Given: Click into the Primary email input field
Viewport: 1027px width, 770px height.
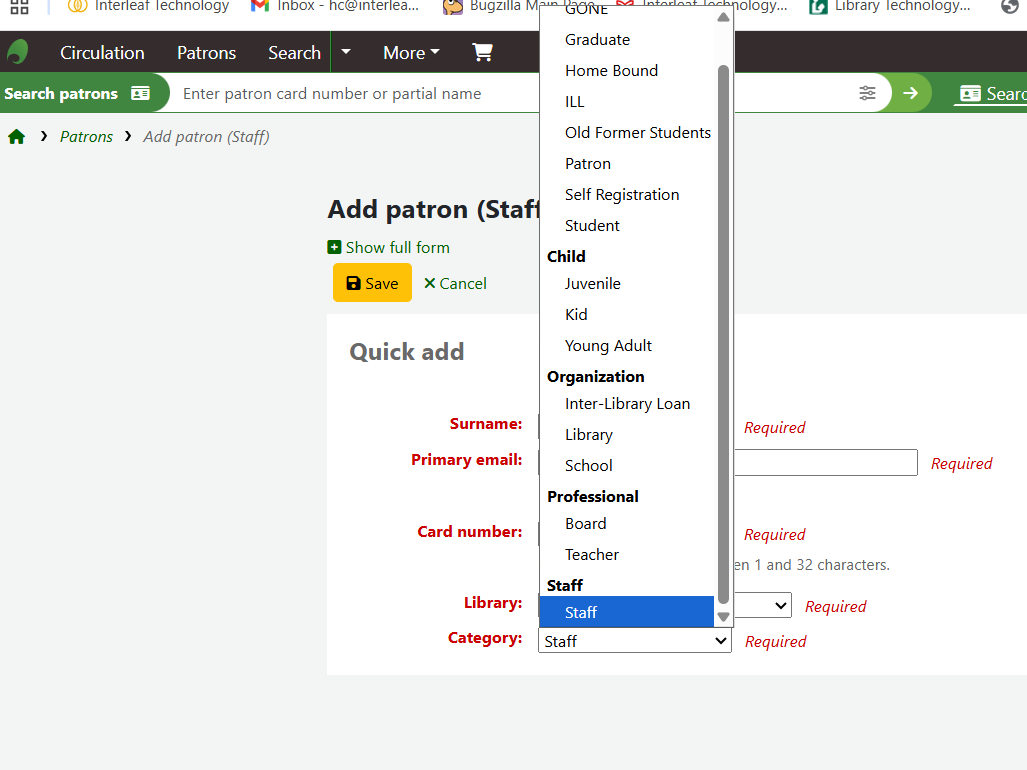Looking at the screenshot, I should pyautogui.click(x=825, y=462).
